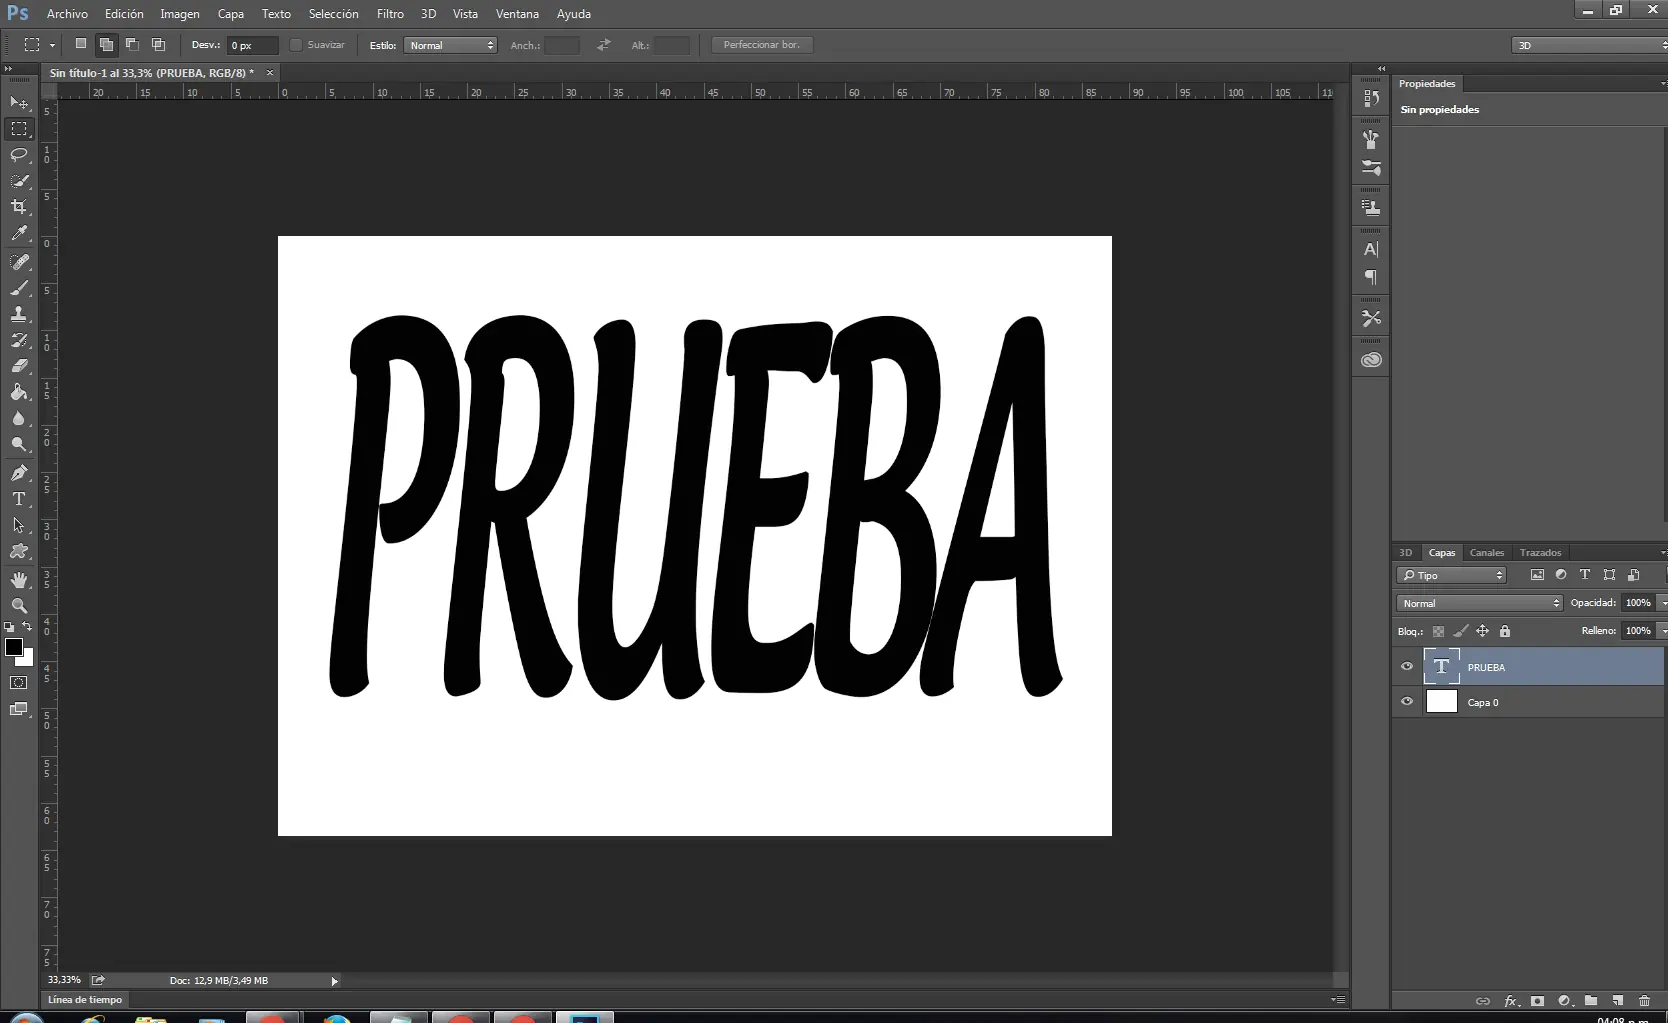The height and width of the screenshot is (1023, 1668).
Task: Select intersect with selection mode
Action: (x=158, y=44)
